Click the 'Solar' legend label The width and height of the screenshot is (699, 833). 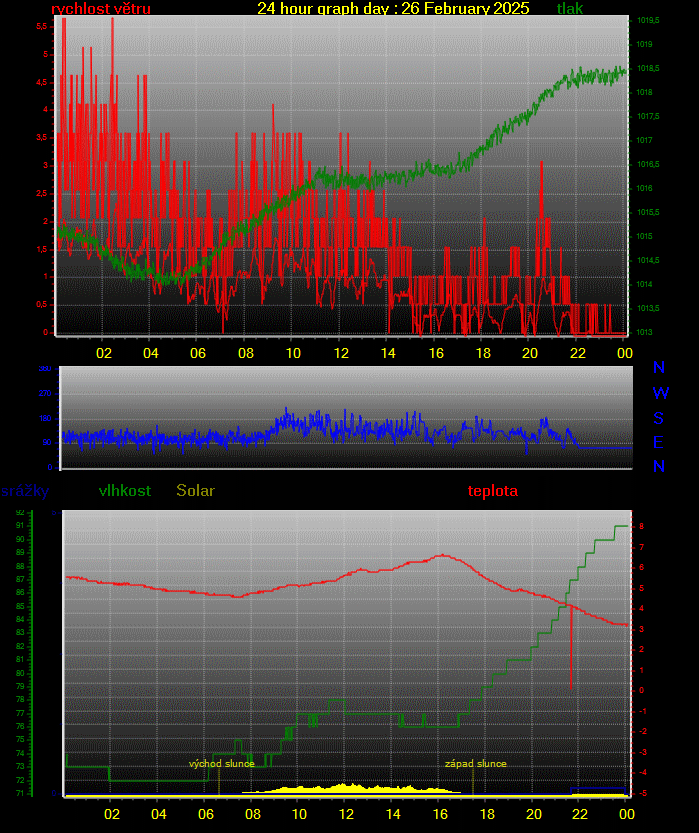(x=195, y=490)
